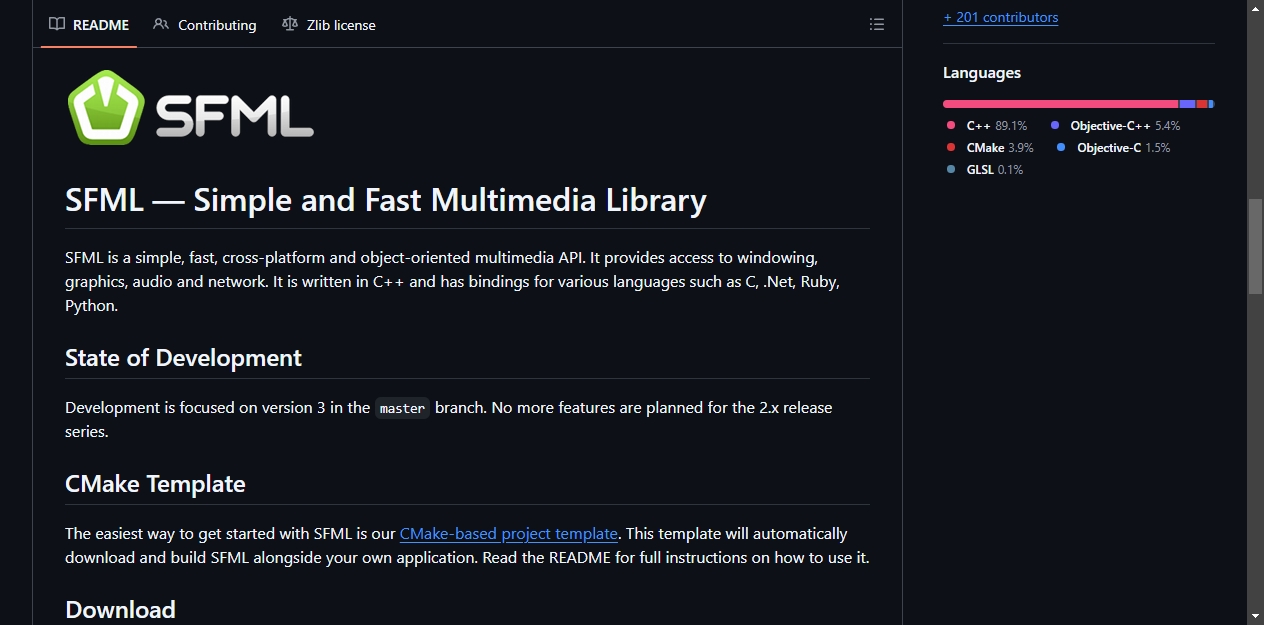Click the scrollbar down arrow
This screenshot has height=625, width=1264.
(x=1255, y=616)
